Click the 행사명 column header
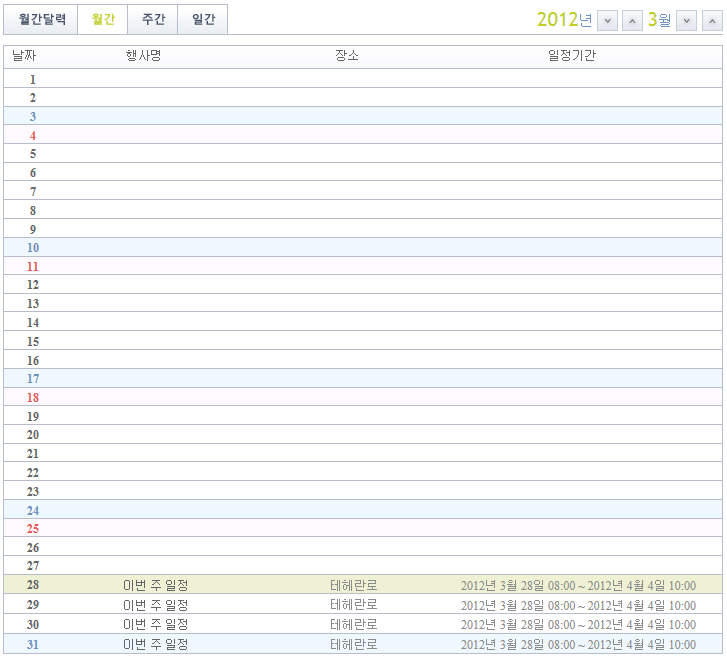The width and height of the screenshot is (727, 658). point(143,56)
